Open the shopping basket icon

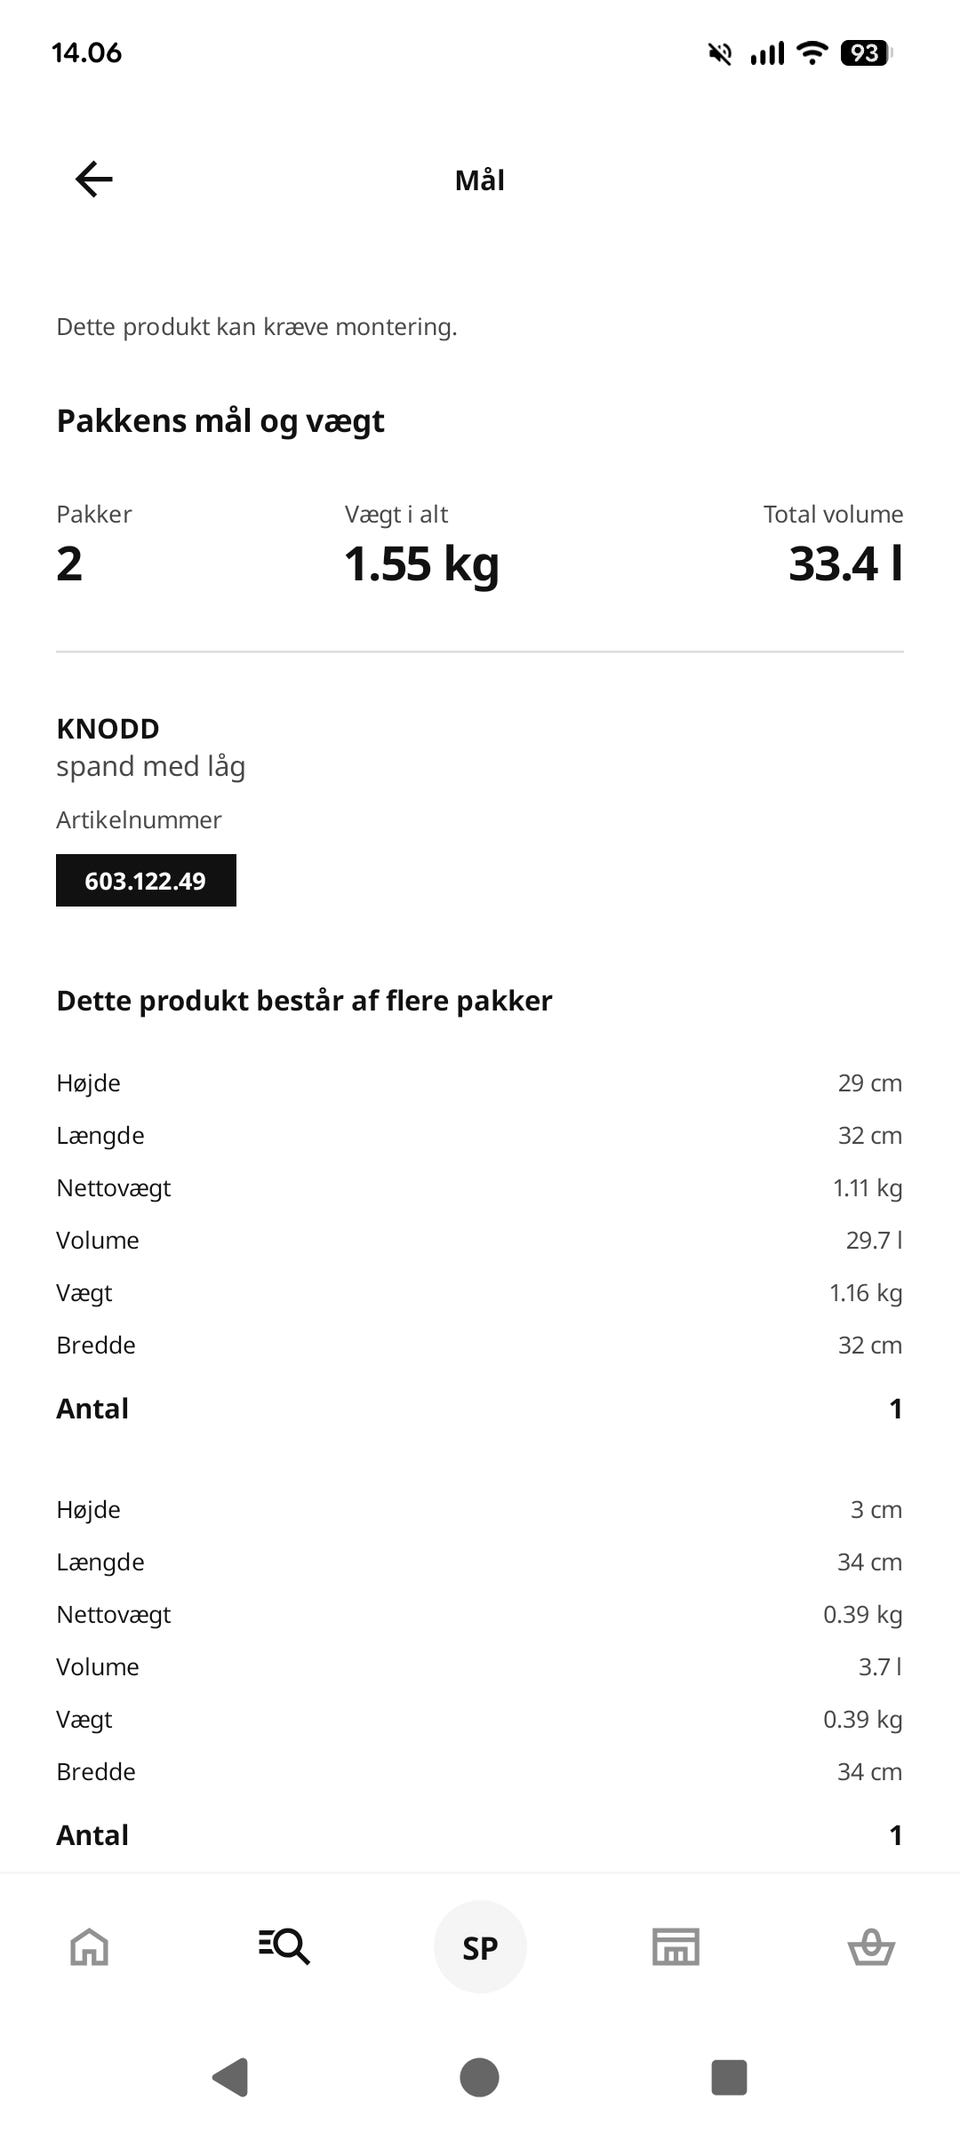871,1947
